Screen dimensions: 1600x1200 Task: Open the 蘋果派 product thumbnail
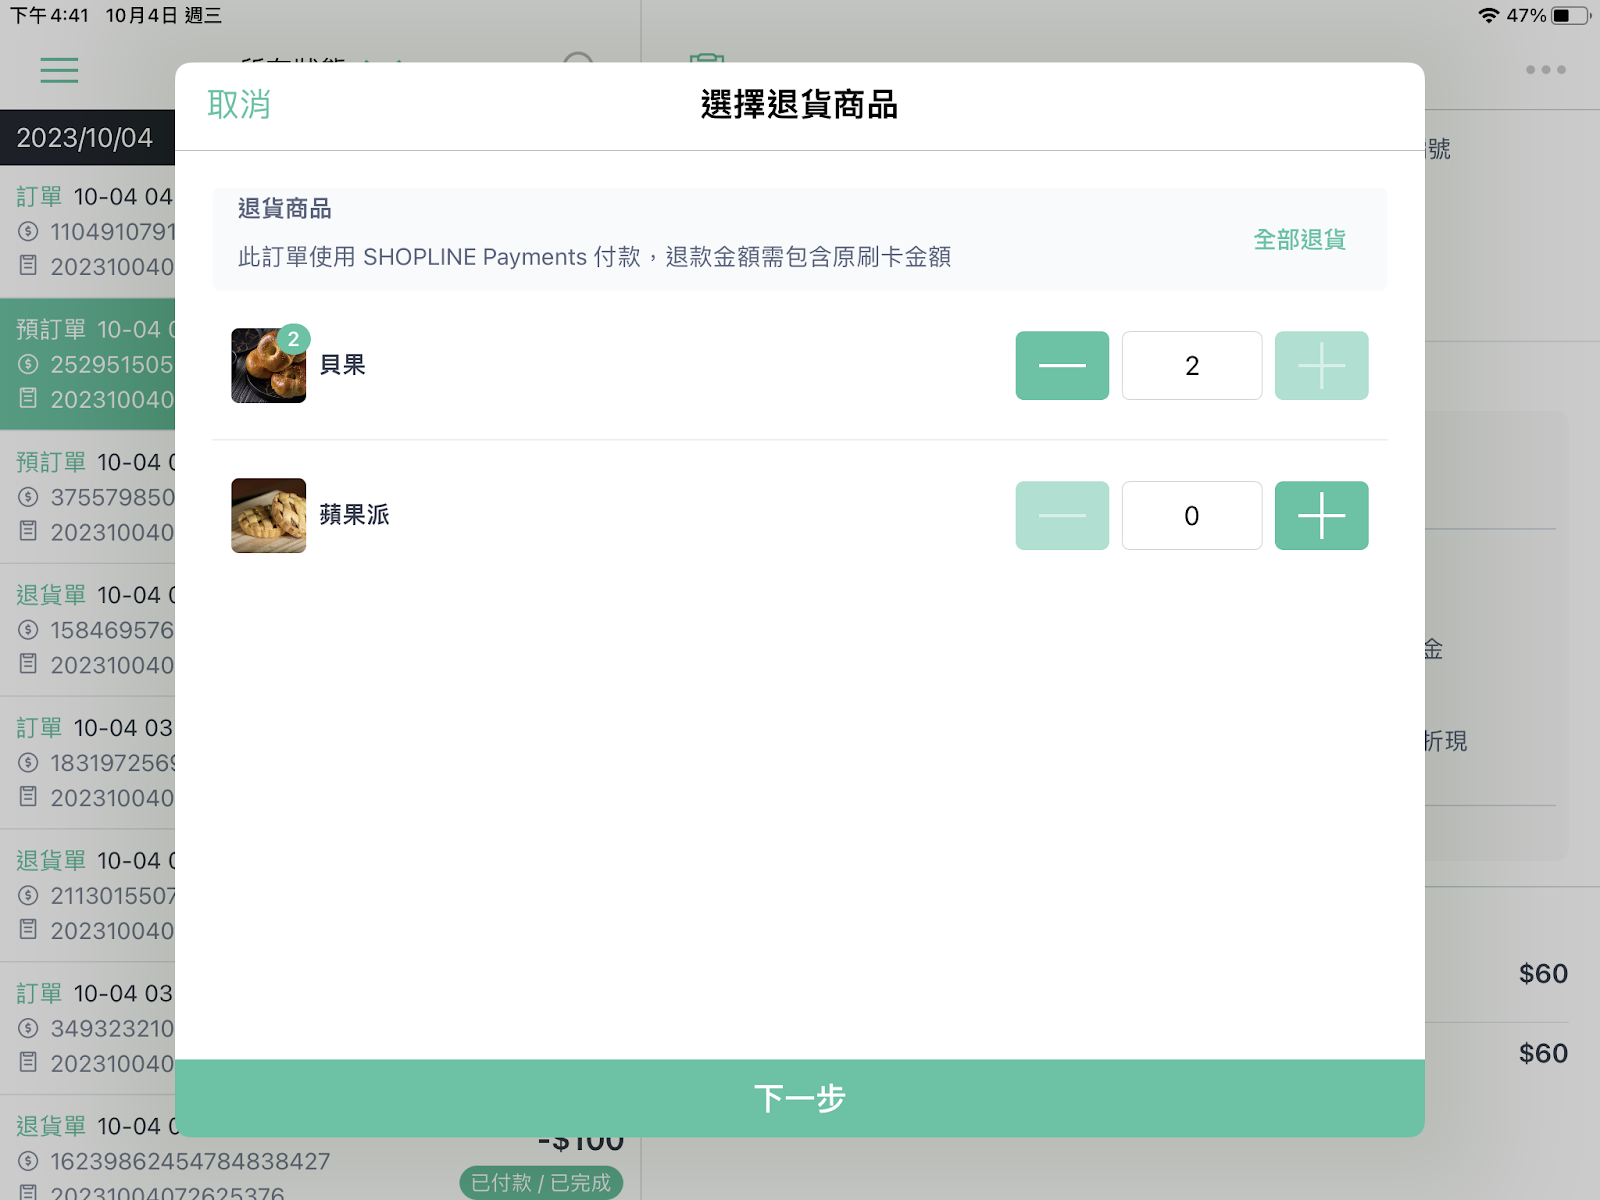(269, 516)
